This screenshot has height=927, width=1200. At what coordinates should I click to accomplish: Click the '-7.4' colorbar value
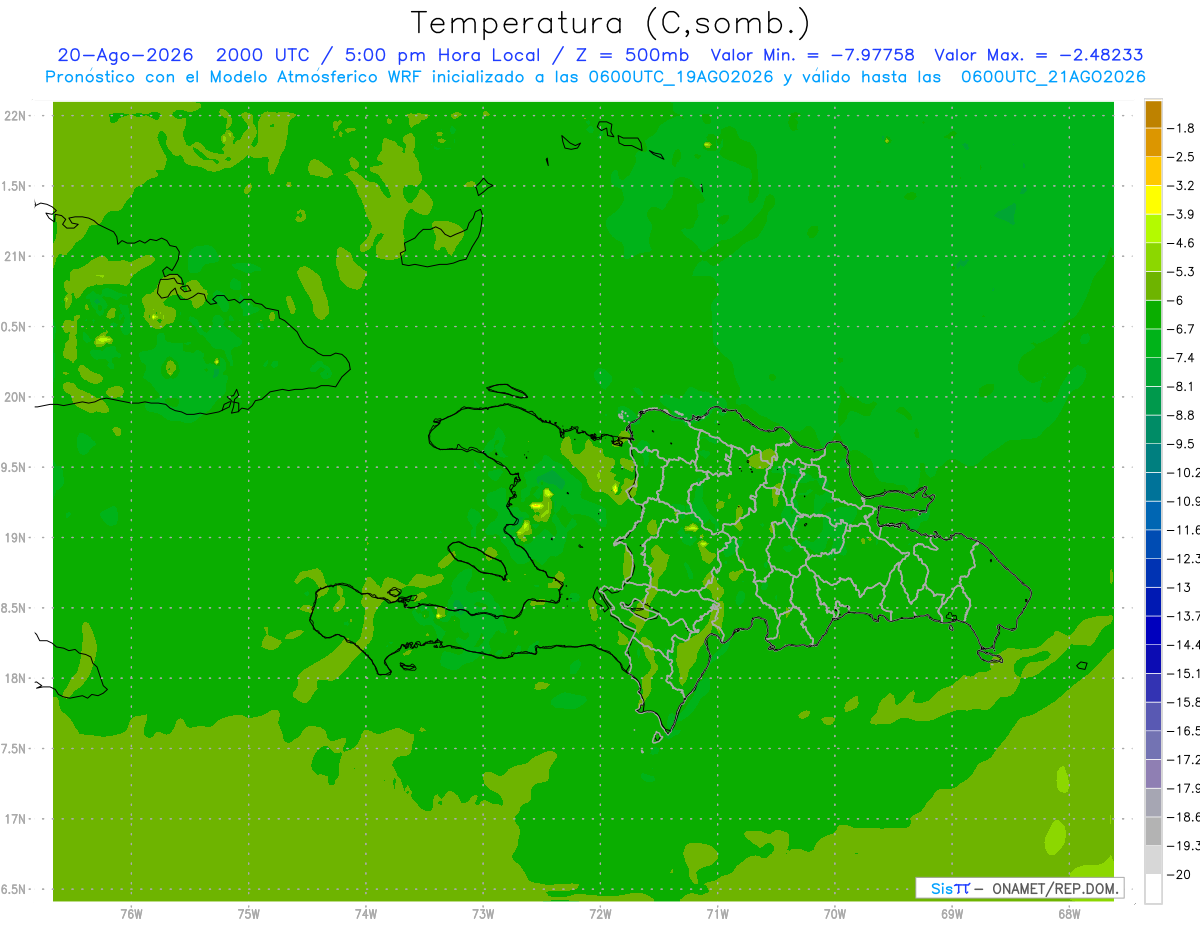[1180, 358]
